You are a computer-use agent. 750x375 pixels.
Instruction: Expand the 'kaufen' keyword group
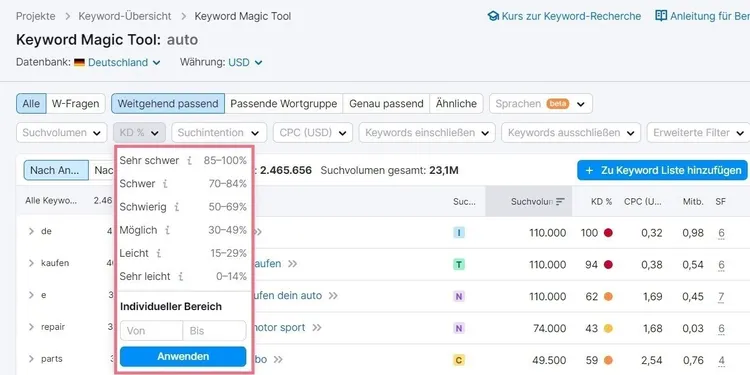pos(31,263)
